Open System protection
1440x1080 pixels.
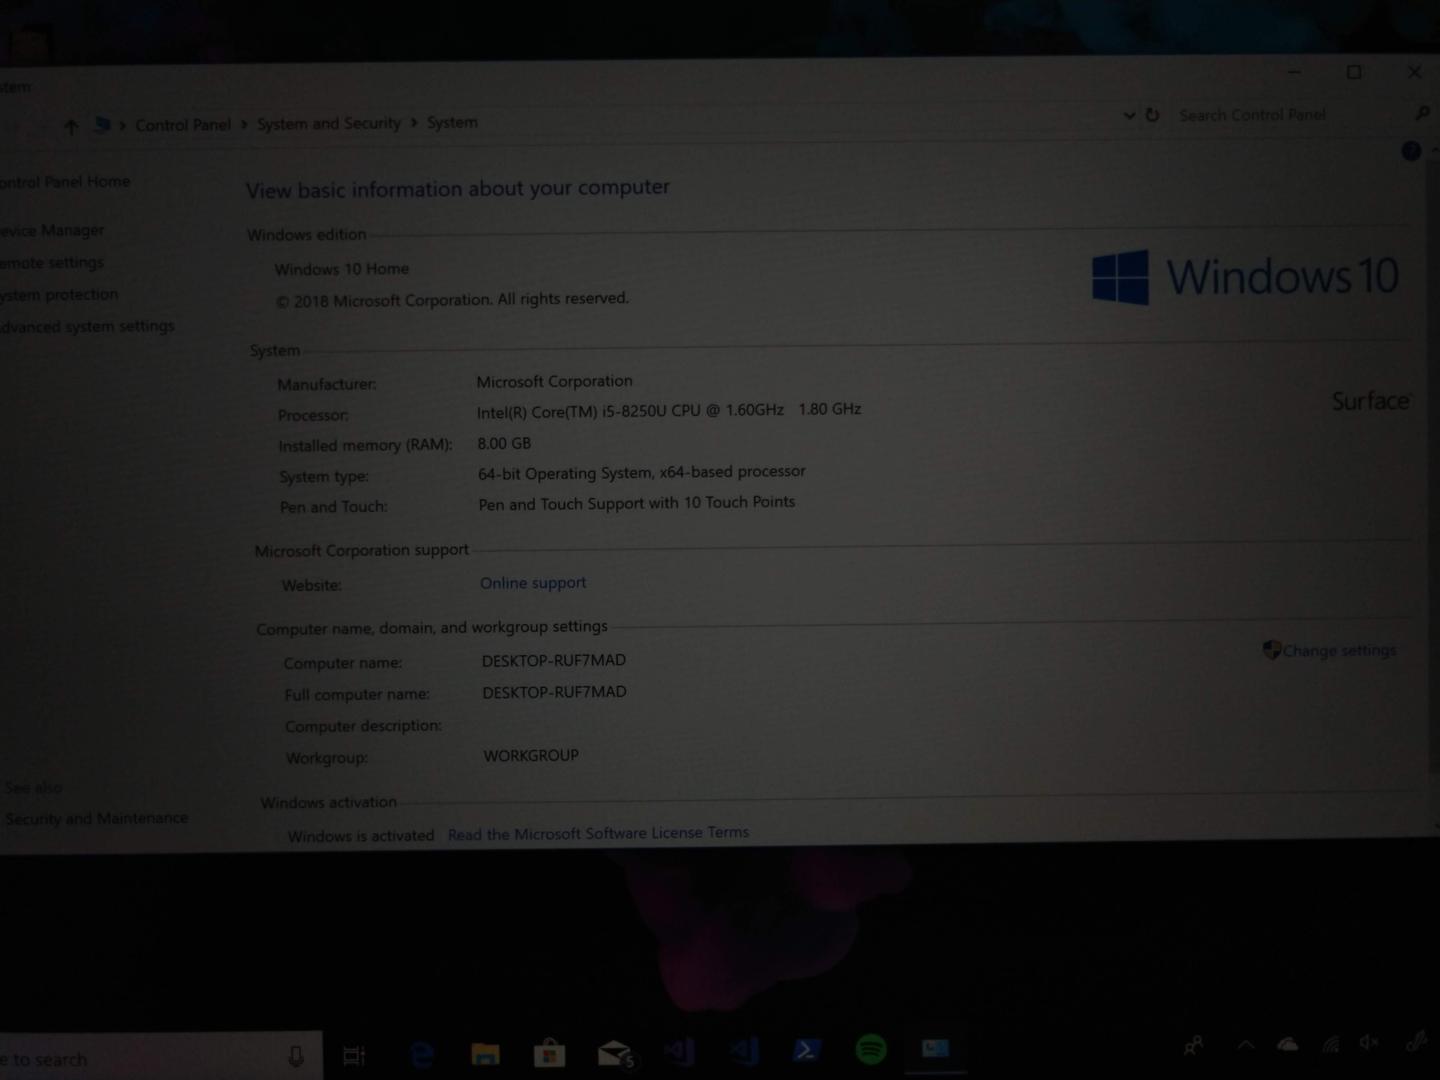[59, 294]
